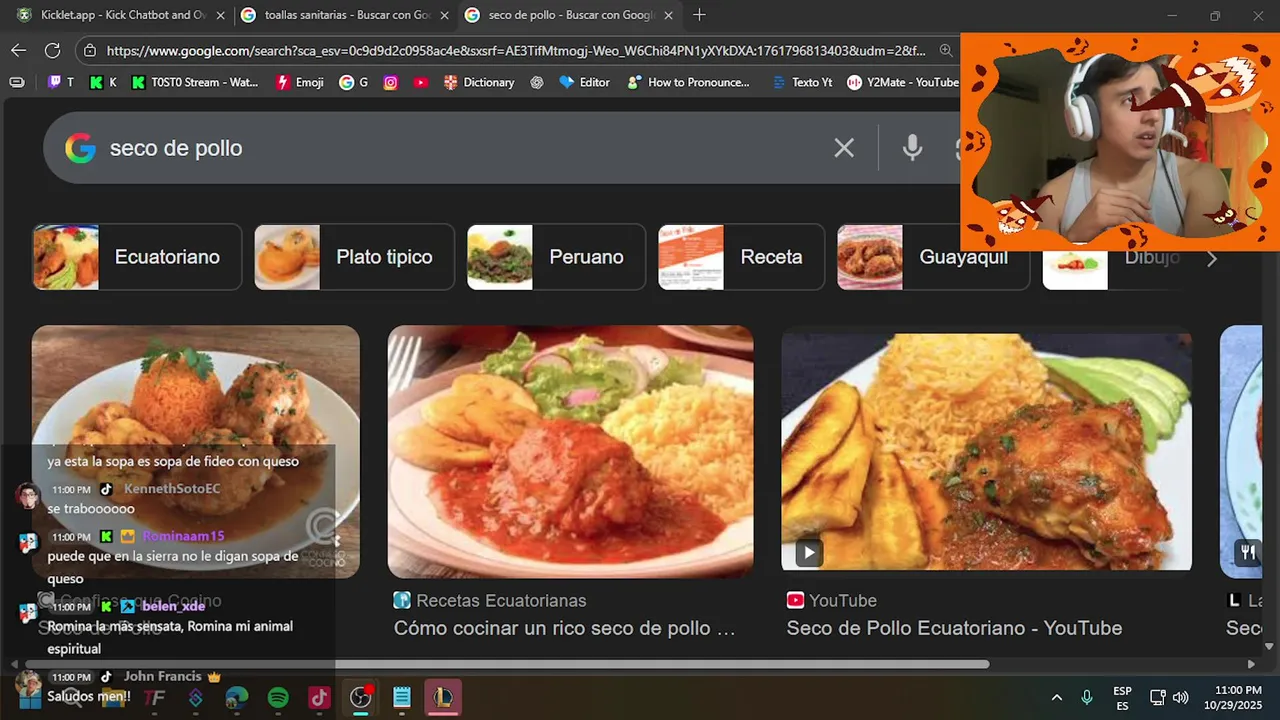Start voice search with the microphone

912,148
